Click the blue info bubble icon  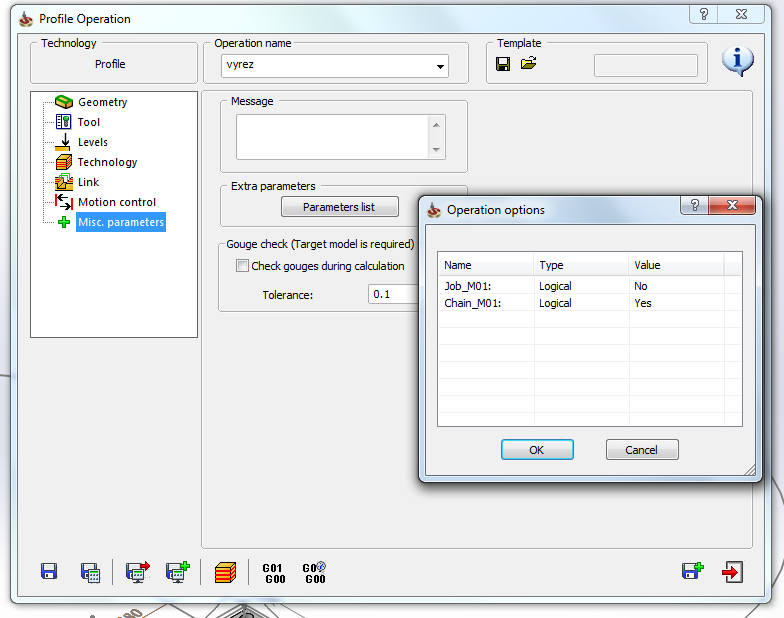tap(738, 61)
